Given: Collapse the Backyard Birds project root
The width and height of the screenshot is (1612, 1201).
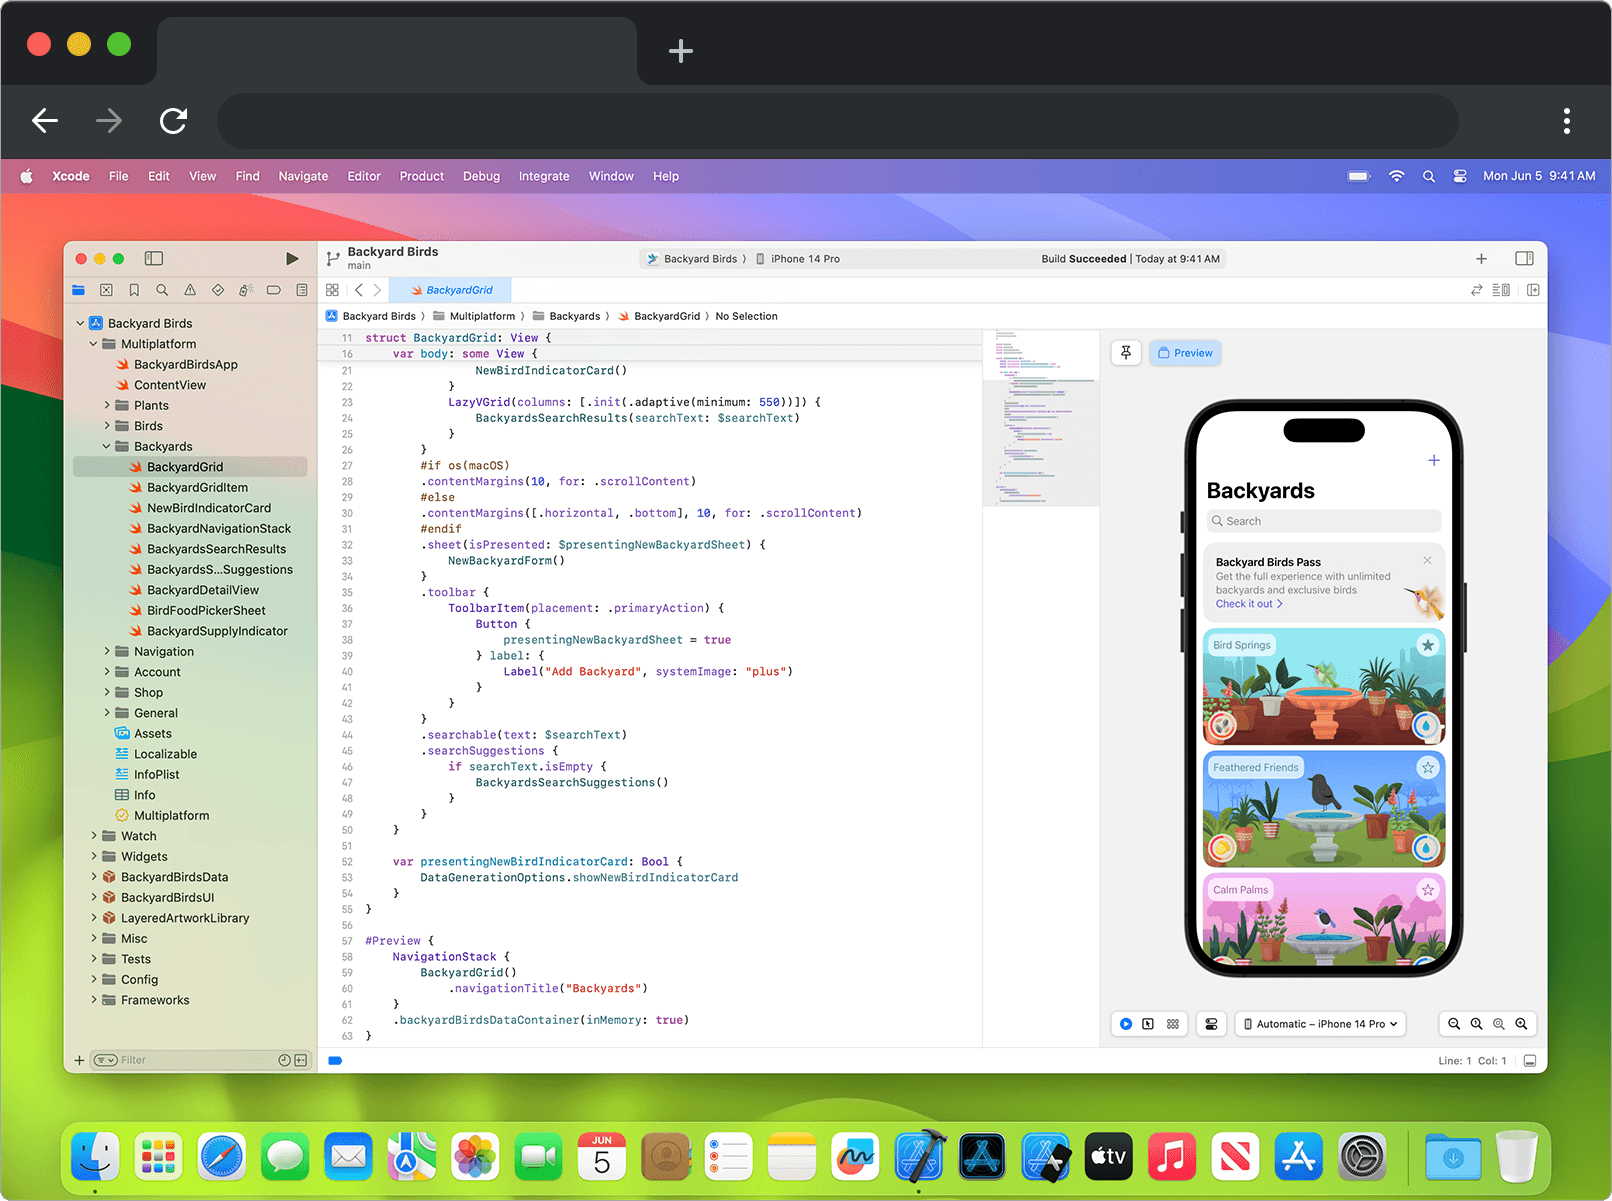Looking at the screenshot, I should point(80,323).
